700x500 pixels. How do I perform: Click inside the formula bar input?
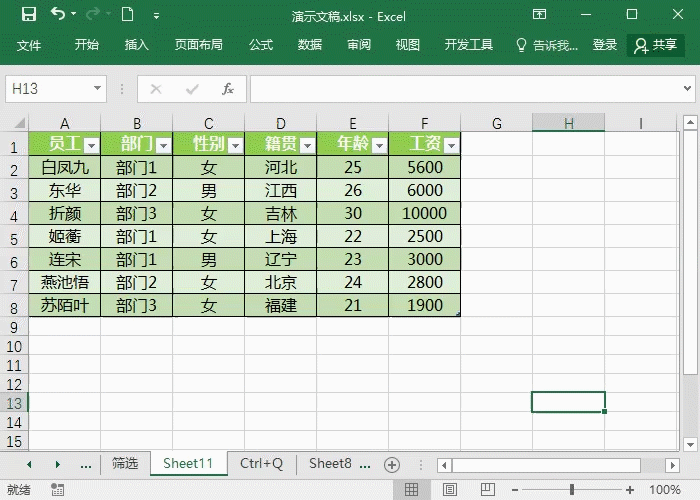click(464, 89)
